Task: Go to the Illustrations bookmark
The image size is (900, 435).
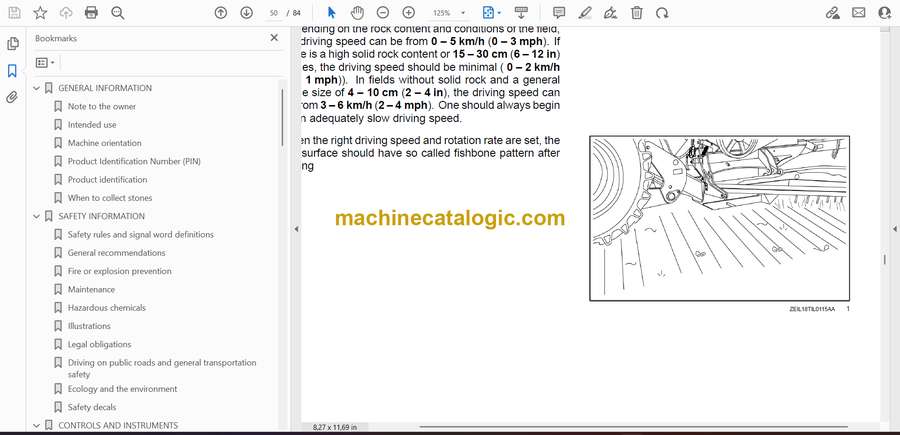Action: tap(89, 326)
